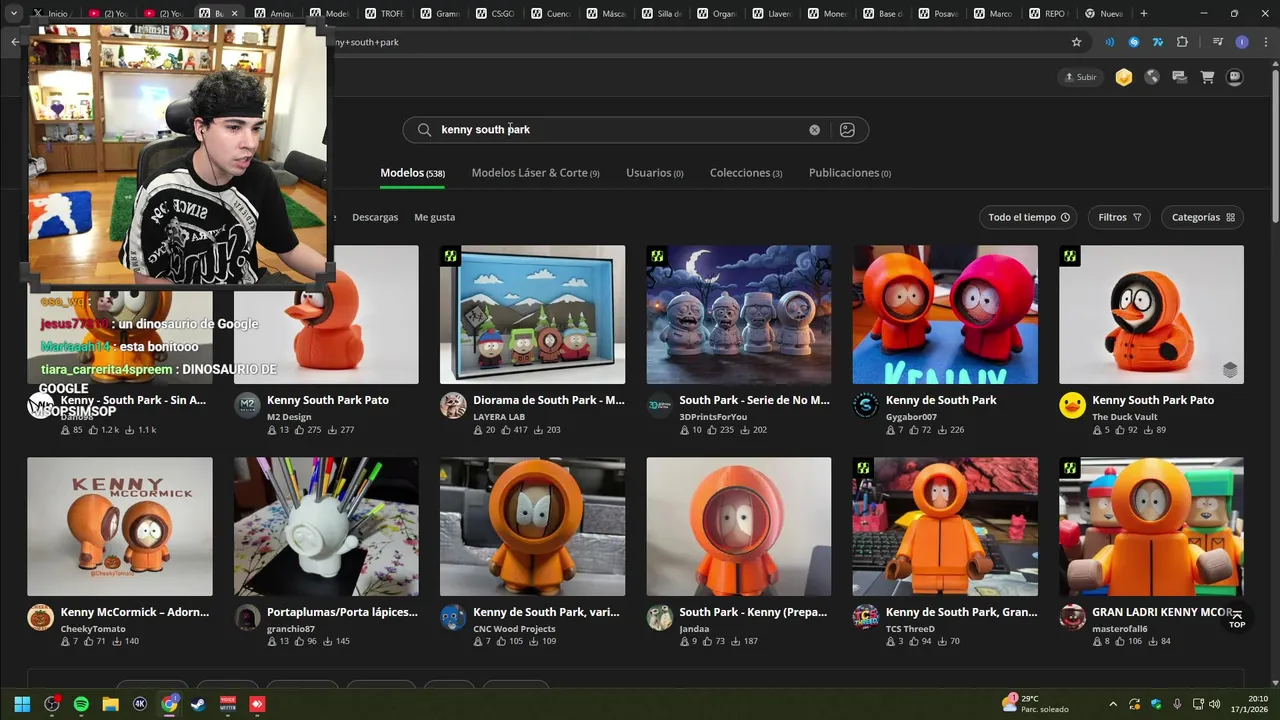Screen dimensions: 1280x720
Task: Switch to the Colecciones (3) tab
Action: (746, 173)
